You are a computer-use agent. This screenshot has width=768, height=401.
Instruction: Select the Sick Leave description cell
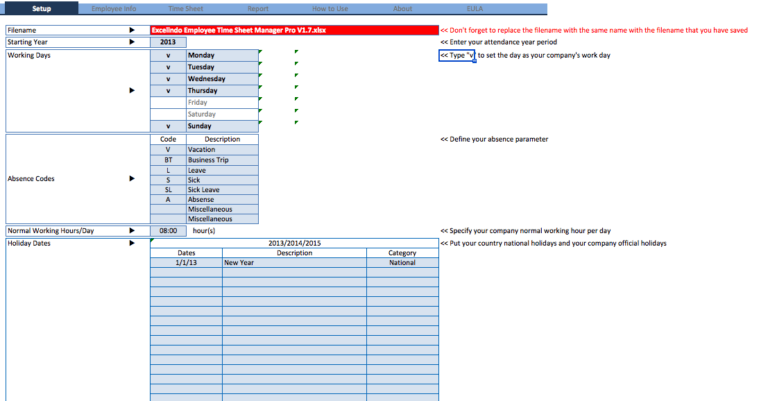coord(222,189)
